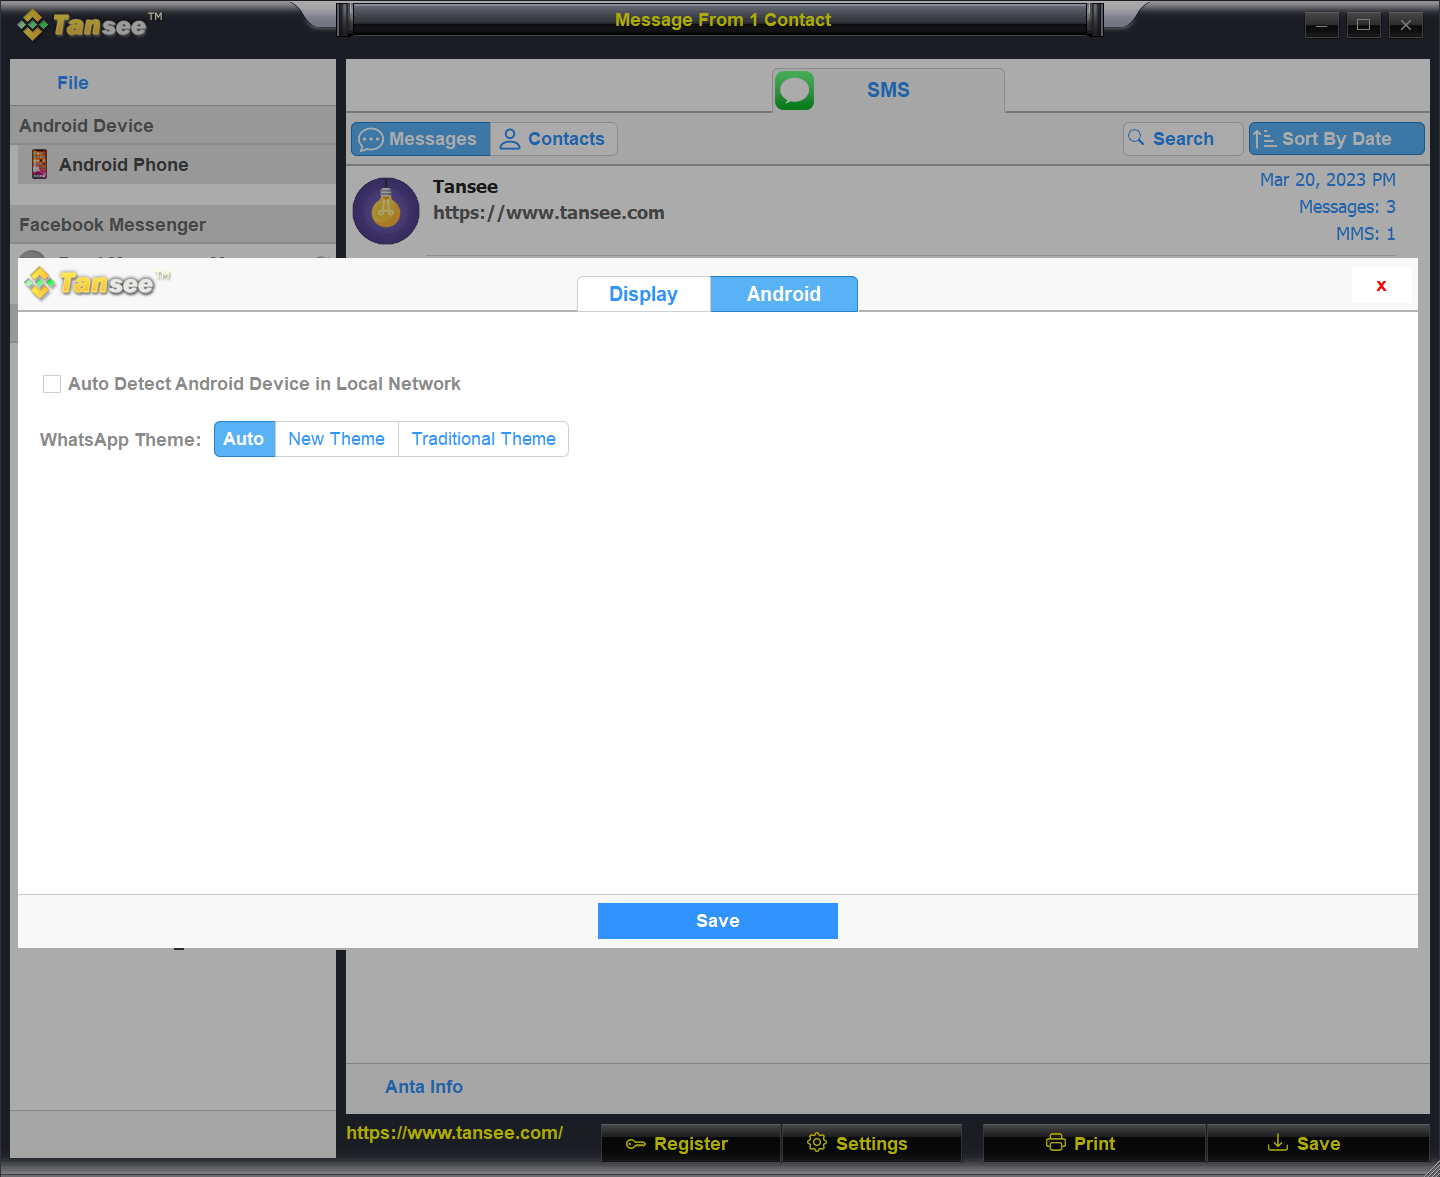Click the Print button
1440x1177 pixels.
pyautogui.click(x=1094, y=1143)
